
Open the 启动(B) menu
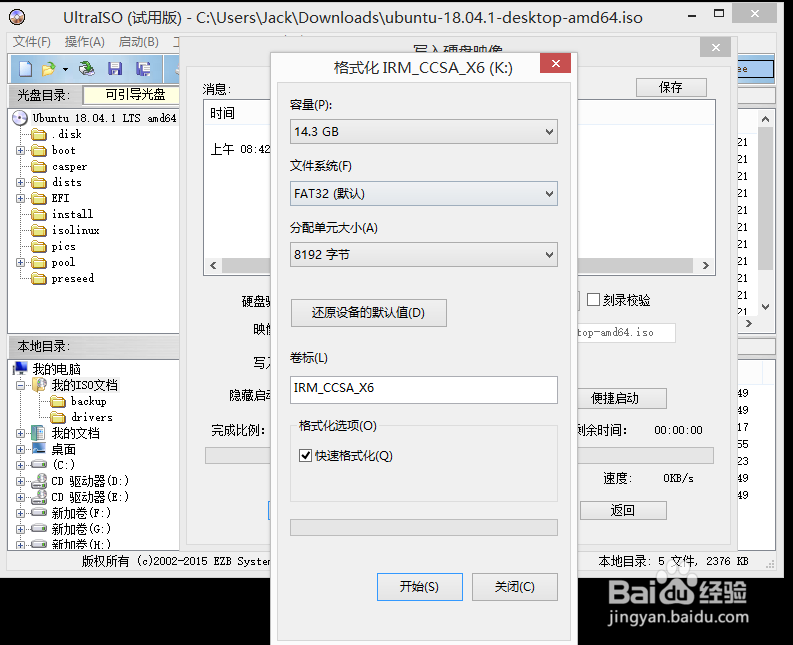[139, 41]
